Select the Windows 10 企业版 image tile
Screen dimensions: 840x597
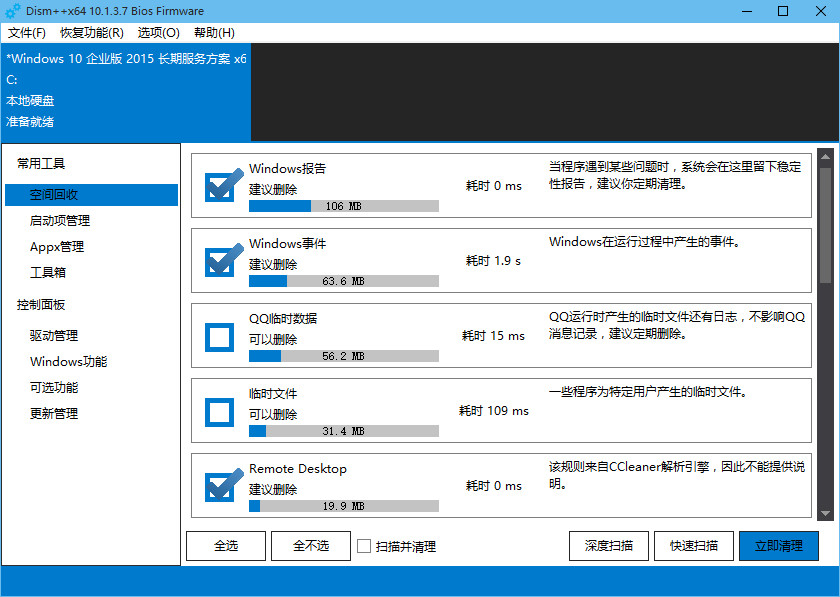point(125,91)
